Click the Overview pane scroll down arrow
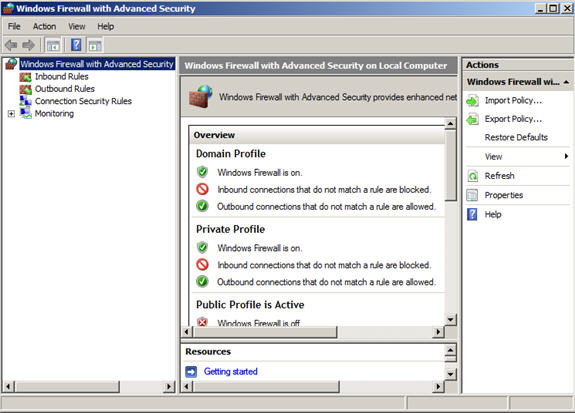The height and width of the screenshot is (413, 575). click(x=450, y=319)
